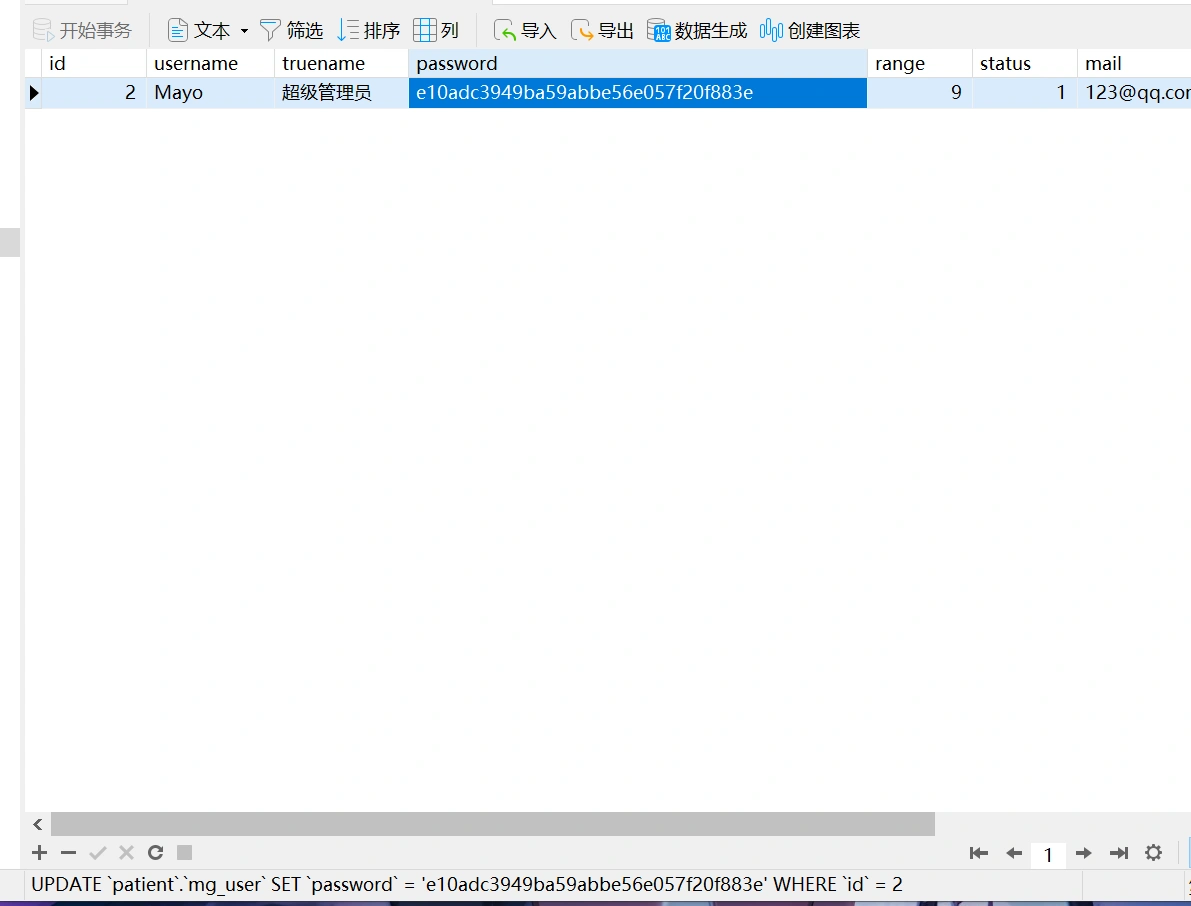This screenshot has width=1191, height=906.
Task: Click the Import (导入) icon
Action: (x=506, y=31)
